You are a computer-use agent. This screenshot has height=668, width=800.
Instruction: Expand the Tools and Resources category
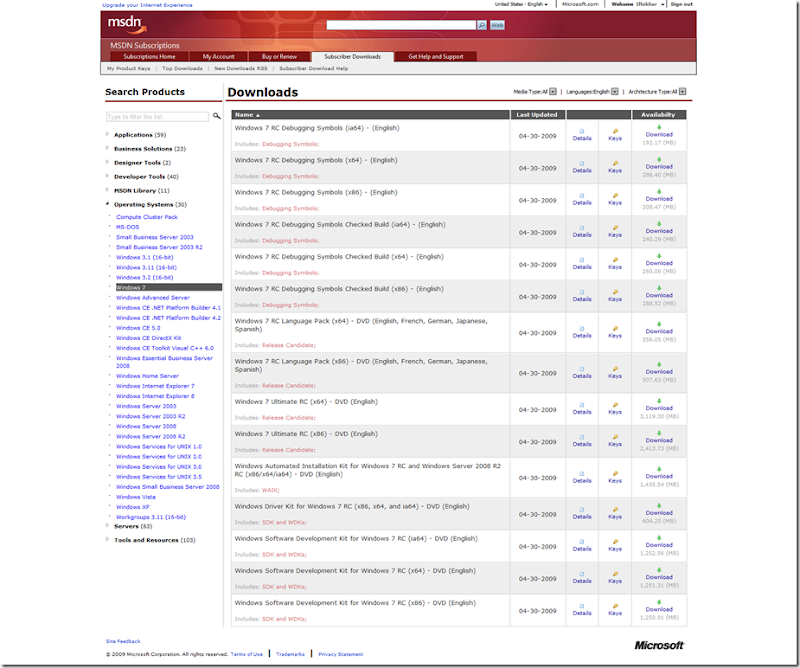(107, 539)
